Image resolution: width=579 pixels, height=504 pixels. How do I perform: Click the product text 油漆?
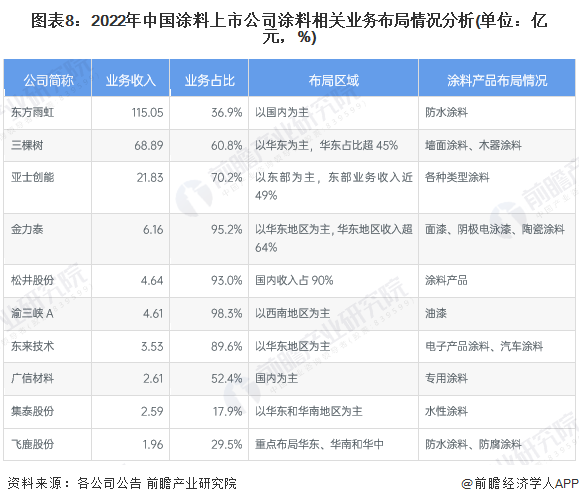[436, 313]
